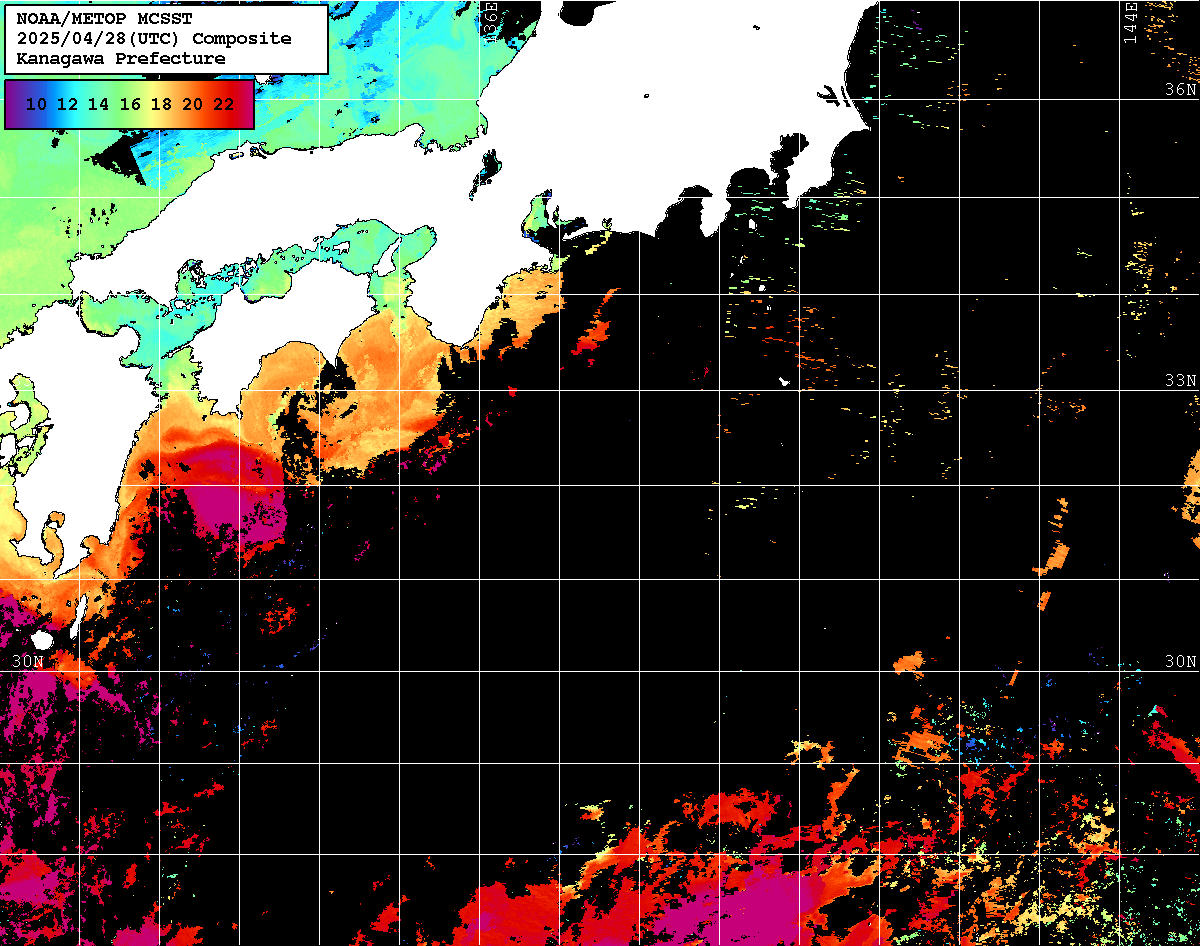1200x946 pixels.
Task: Click the small white island near left 30N label
Action: tap(41, 639)
